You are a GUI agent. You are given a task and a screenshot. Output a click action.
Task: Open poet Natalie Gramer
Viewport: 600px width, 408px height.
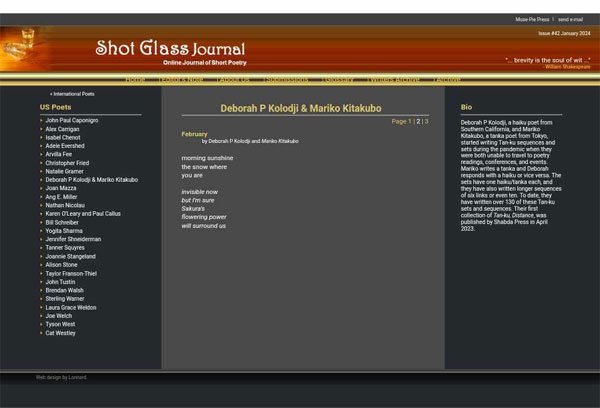[x=64, y=171]
